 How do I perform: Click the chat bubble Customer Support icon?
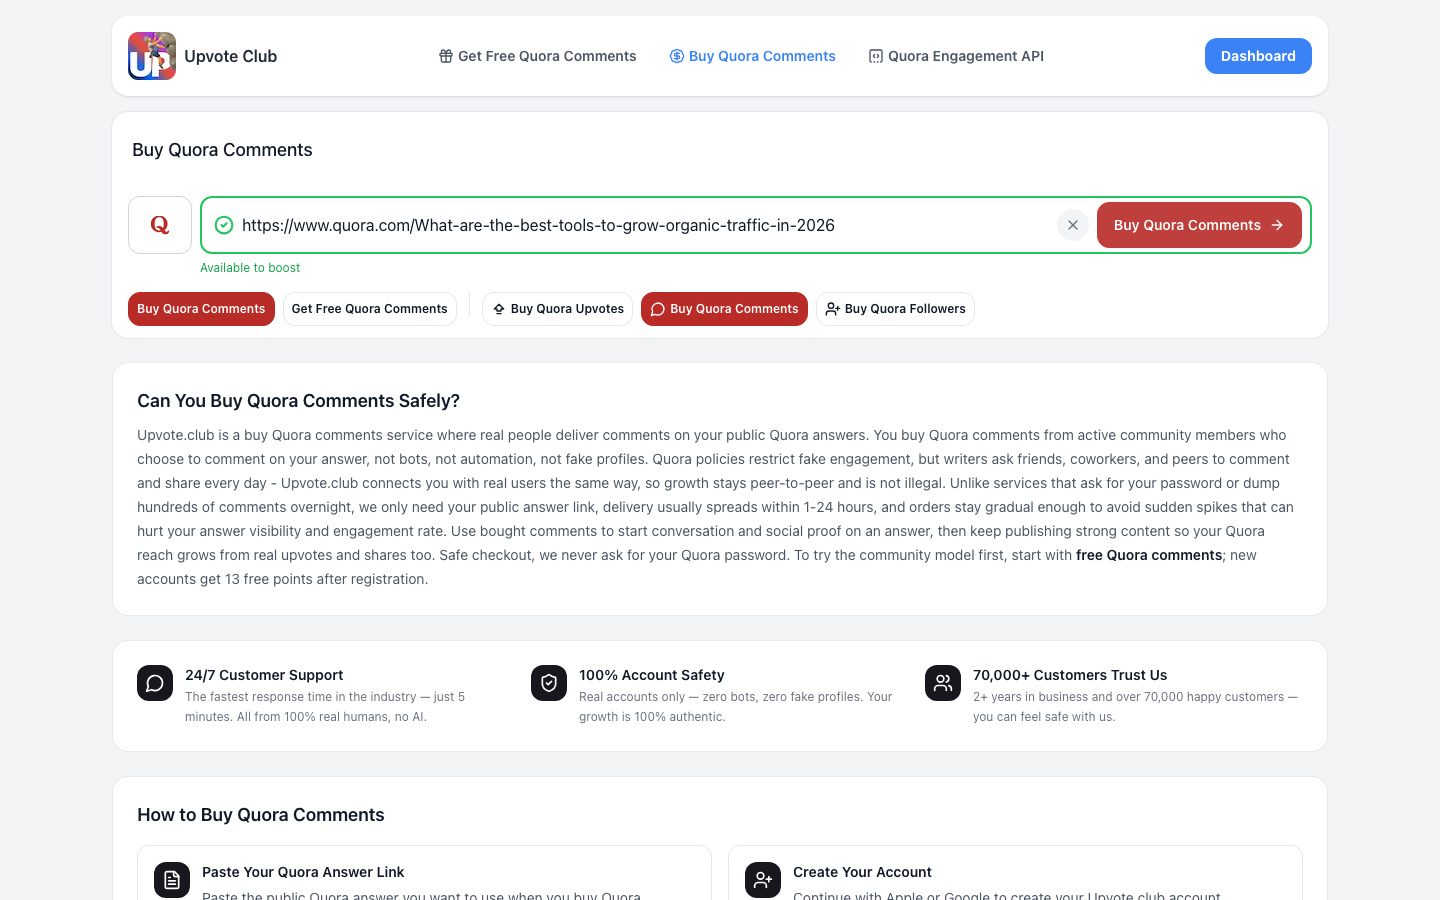[x=155, y=683]
